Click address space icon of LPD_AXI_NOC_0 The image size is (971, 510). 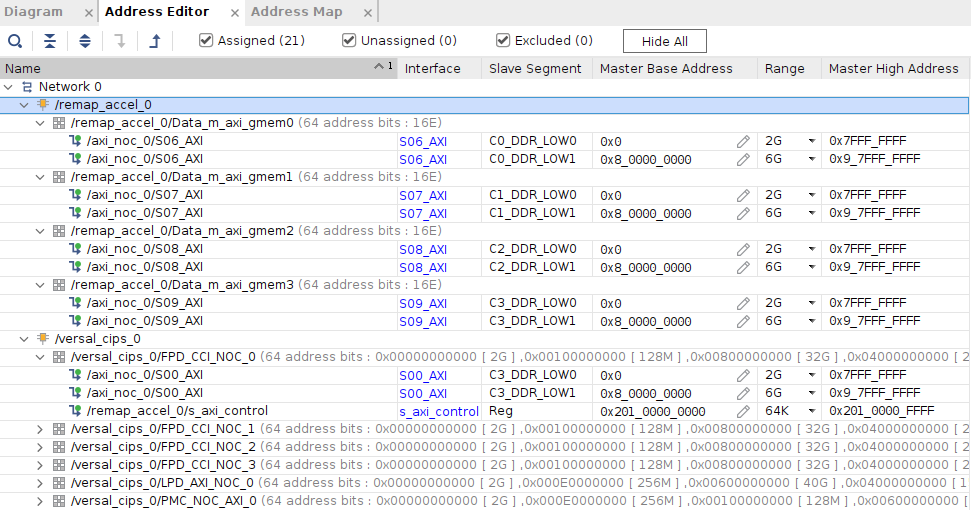[59, 482]
